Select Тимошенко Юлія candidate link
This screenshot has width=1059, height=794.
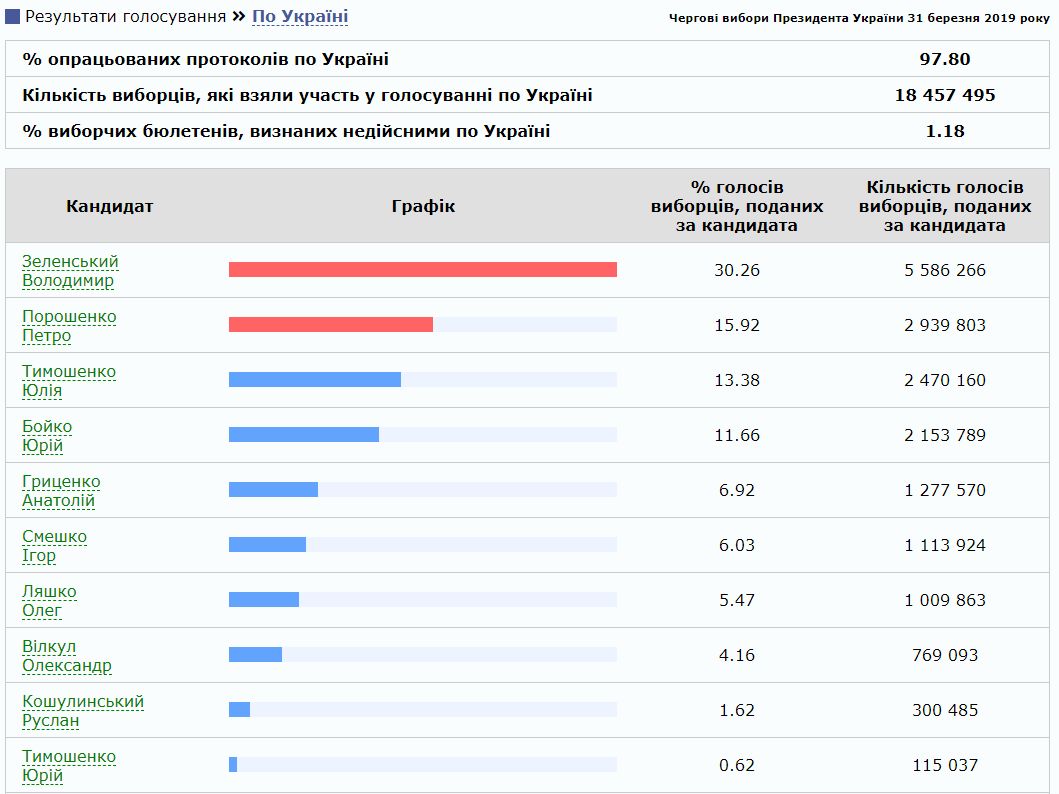(69, 381)
